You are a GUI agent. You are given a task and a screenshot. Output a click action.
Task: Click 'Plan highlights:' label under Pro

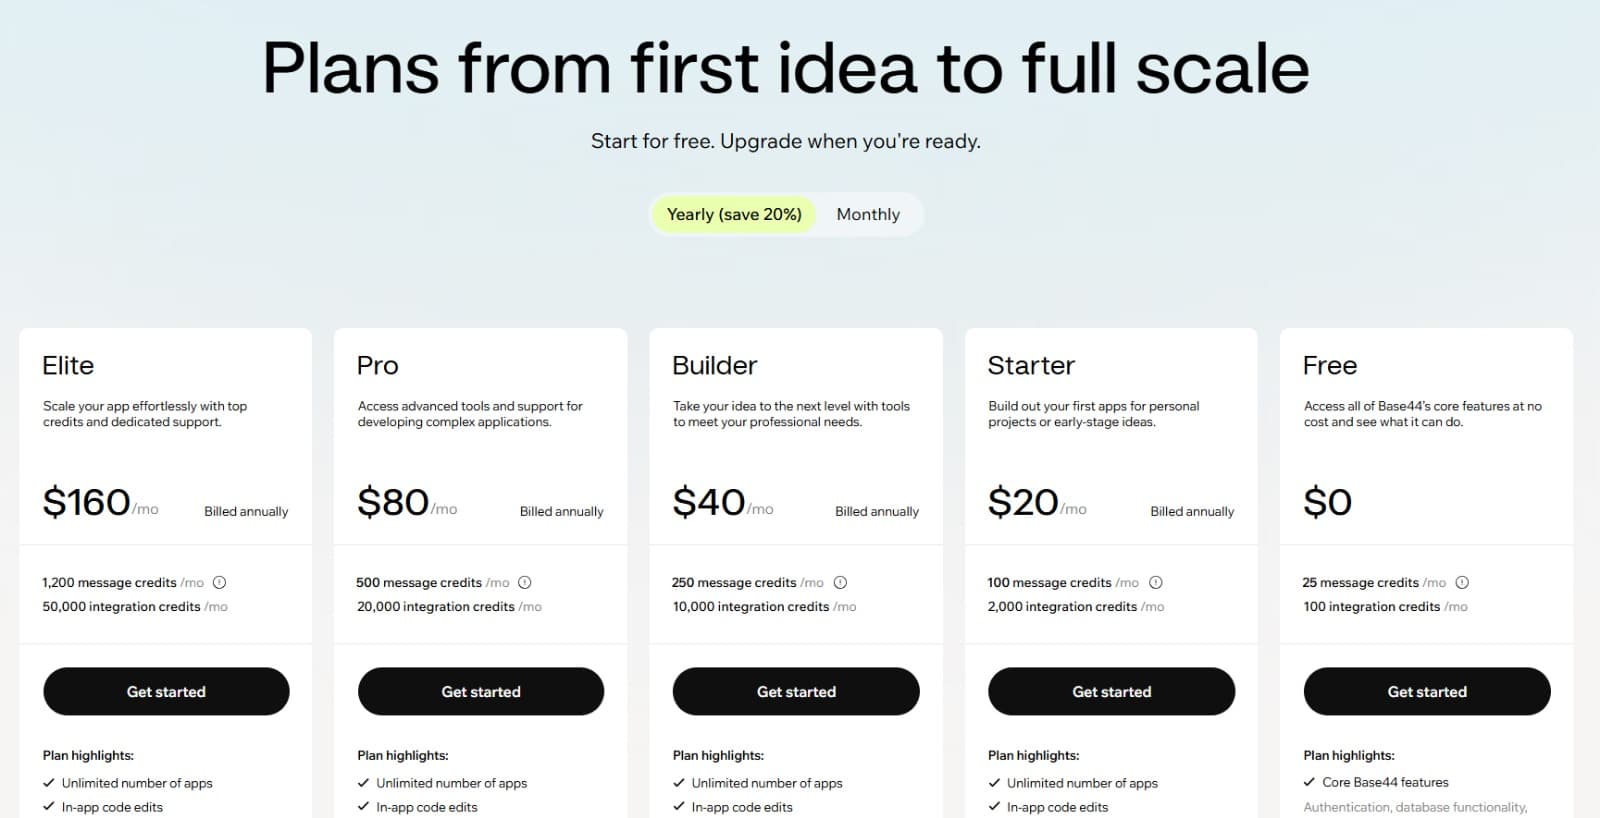pyautogui.click(x=404, y=755)
